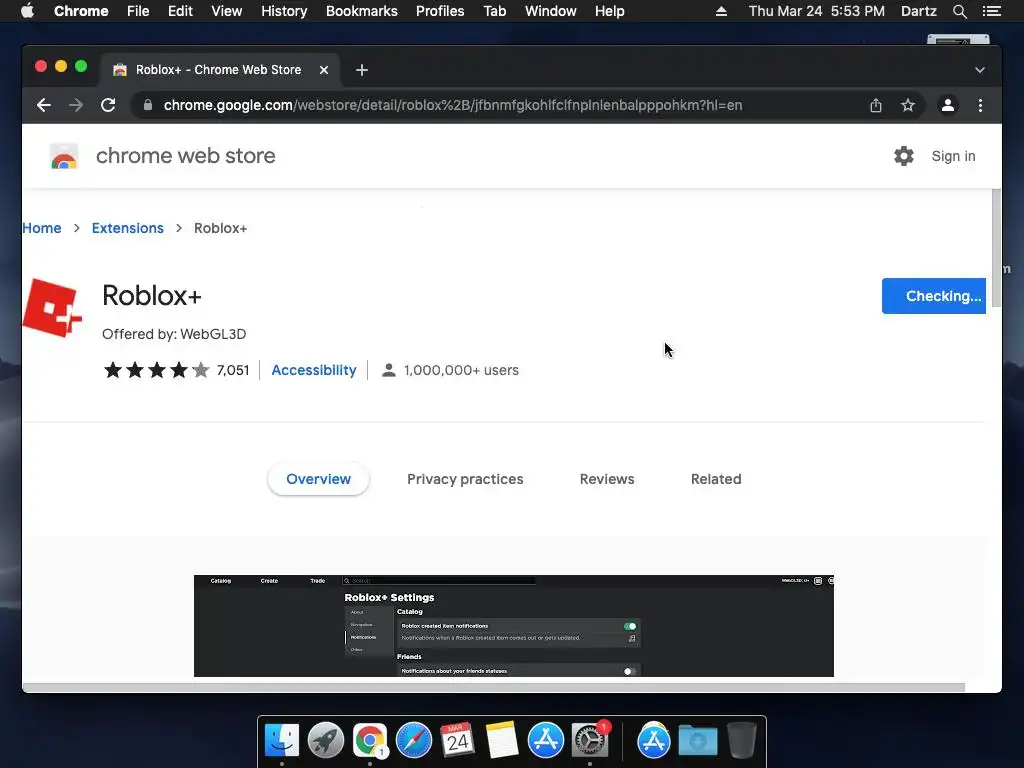Reload the Chrome Web Store page
Viewport: 1024px width, 768px height.
(x=108, y=105)
